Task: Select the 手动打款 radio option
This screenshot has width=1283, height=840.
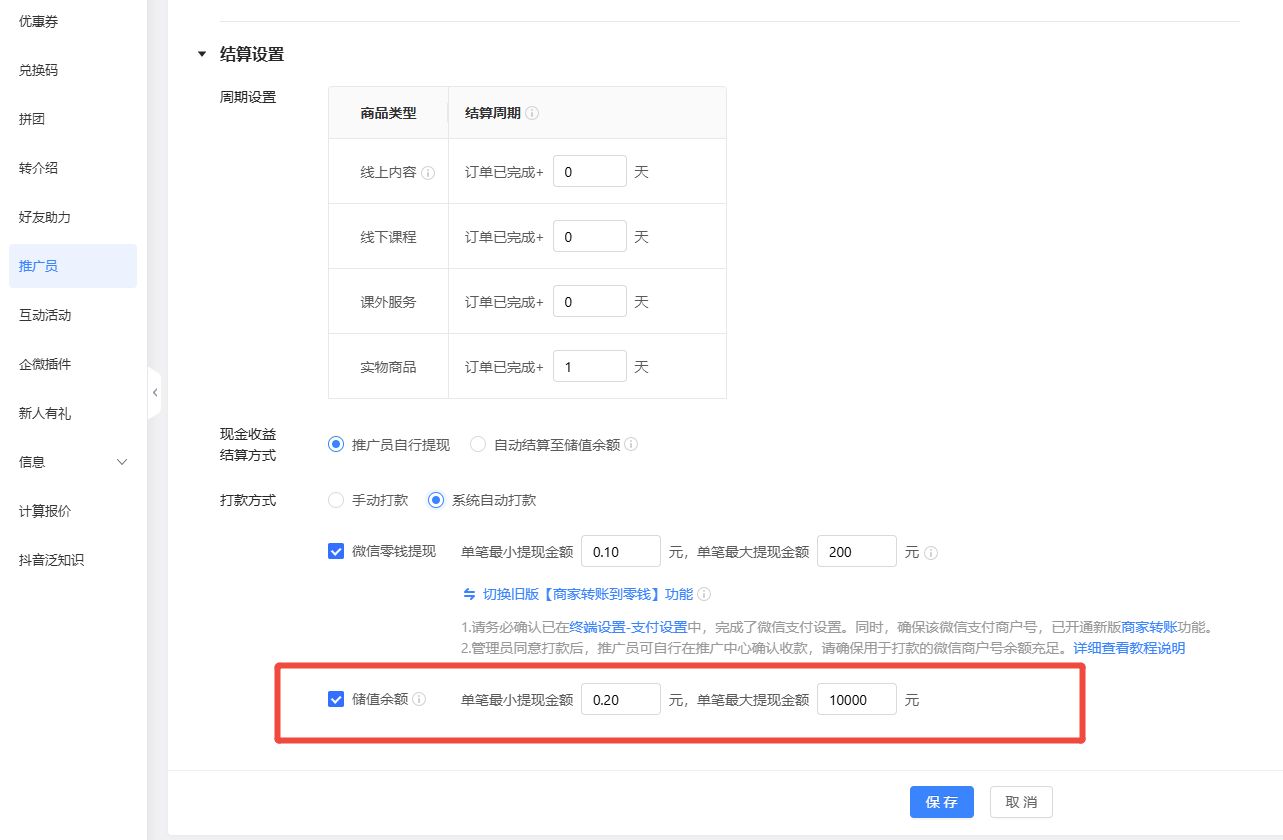Action: (x=336, y=500)
